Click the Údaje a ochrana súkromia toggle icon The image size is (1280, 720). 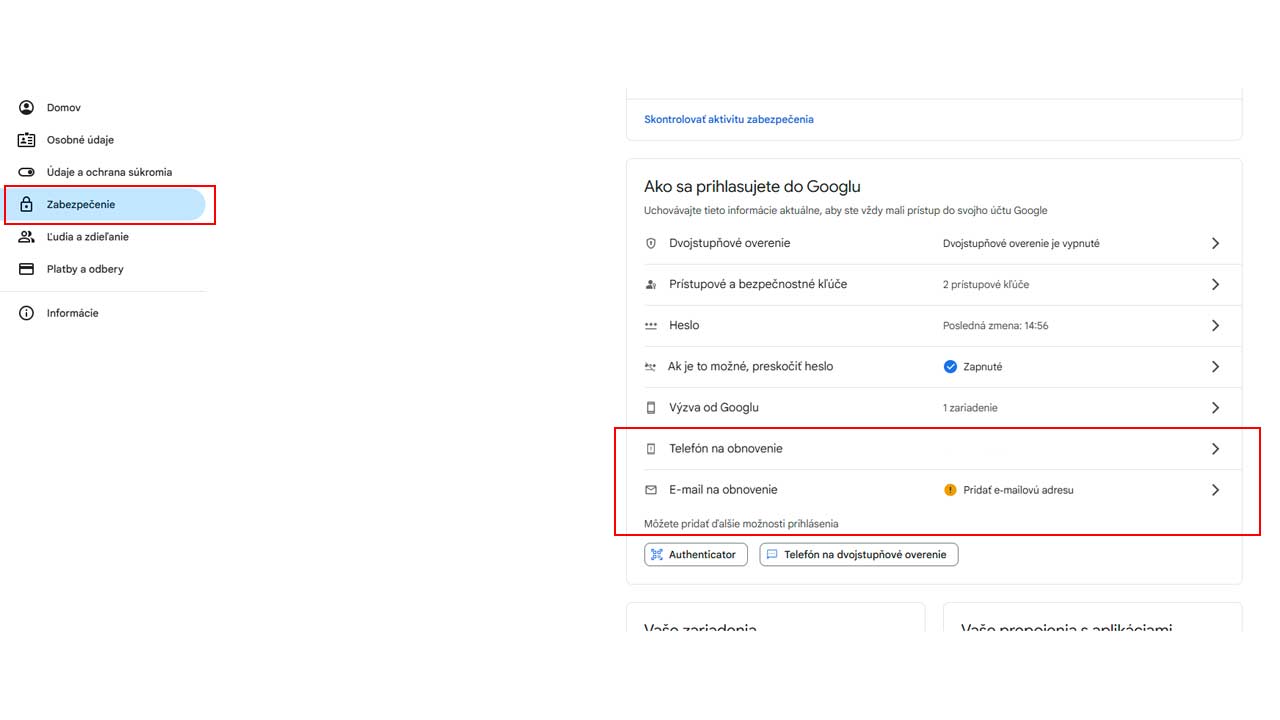tap(27, 172)
